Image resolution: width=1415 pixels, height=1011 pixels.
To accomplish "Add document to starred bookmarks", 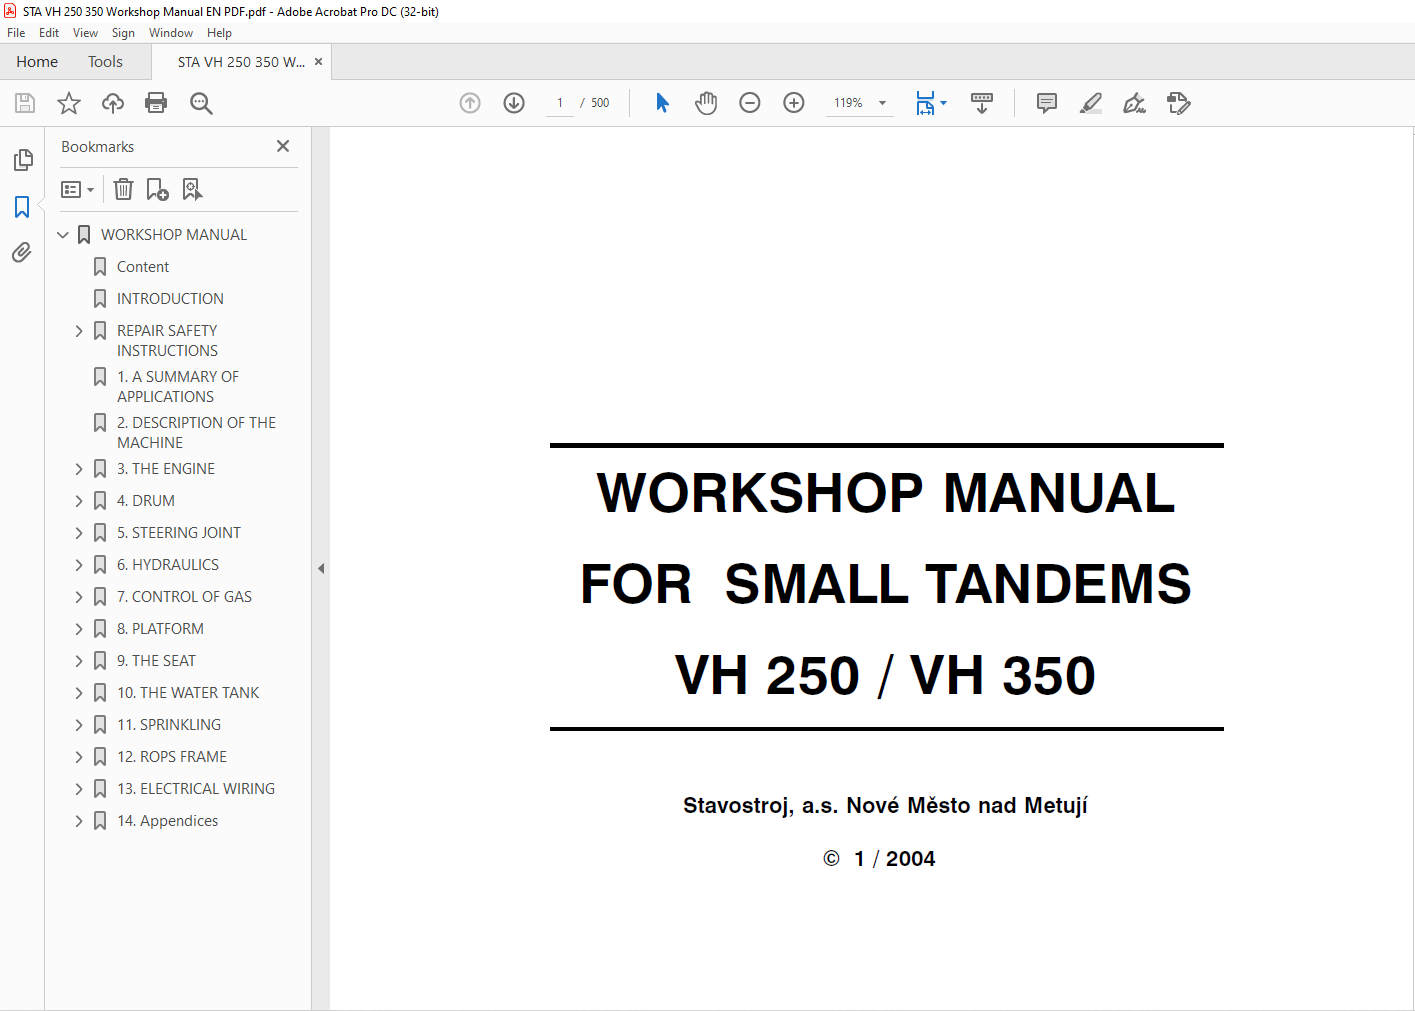I will pyautogui.click(x=69, y=103).
